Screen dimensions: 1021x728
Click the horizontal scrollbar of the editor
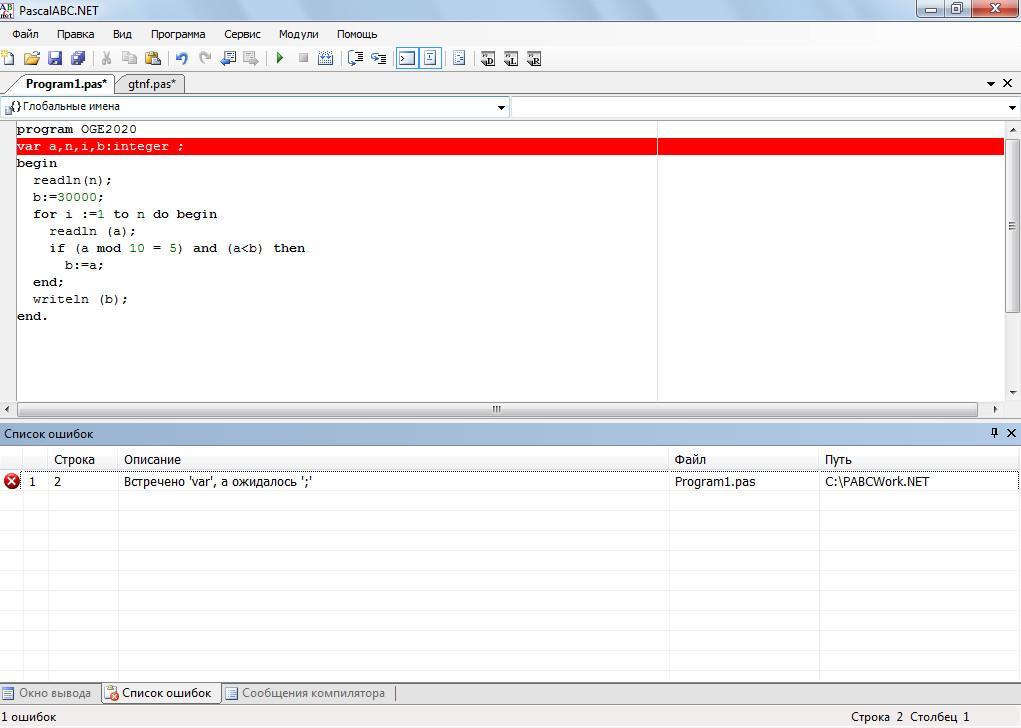pyautogui.click(x=496, y=409)
